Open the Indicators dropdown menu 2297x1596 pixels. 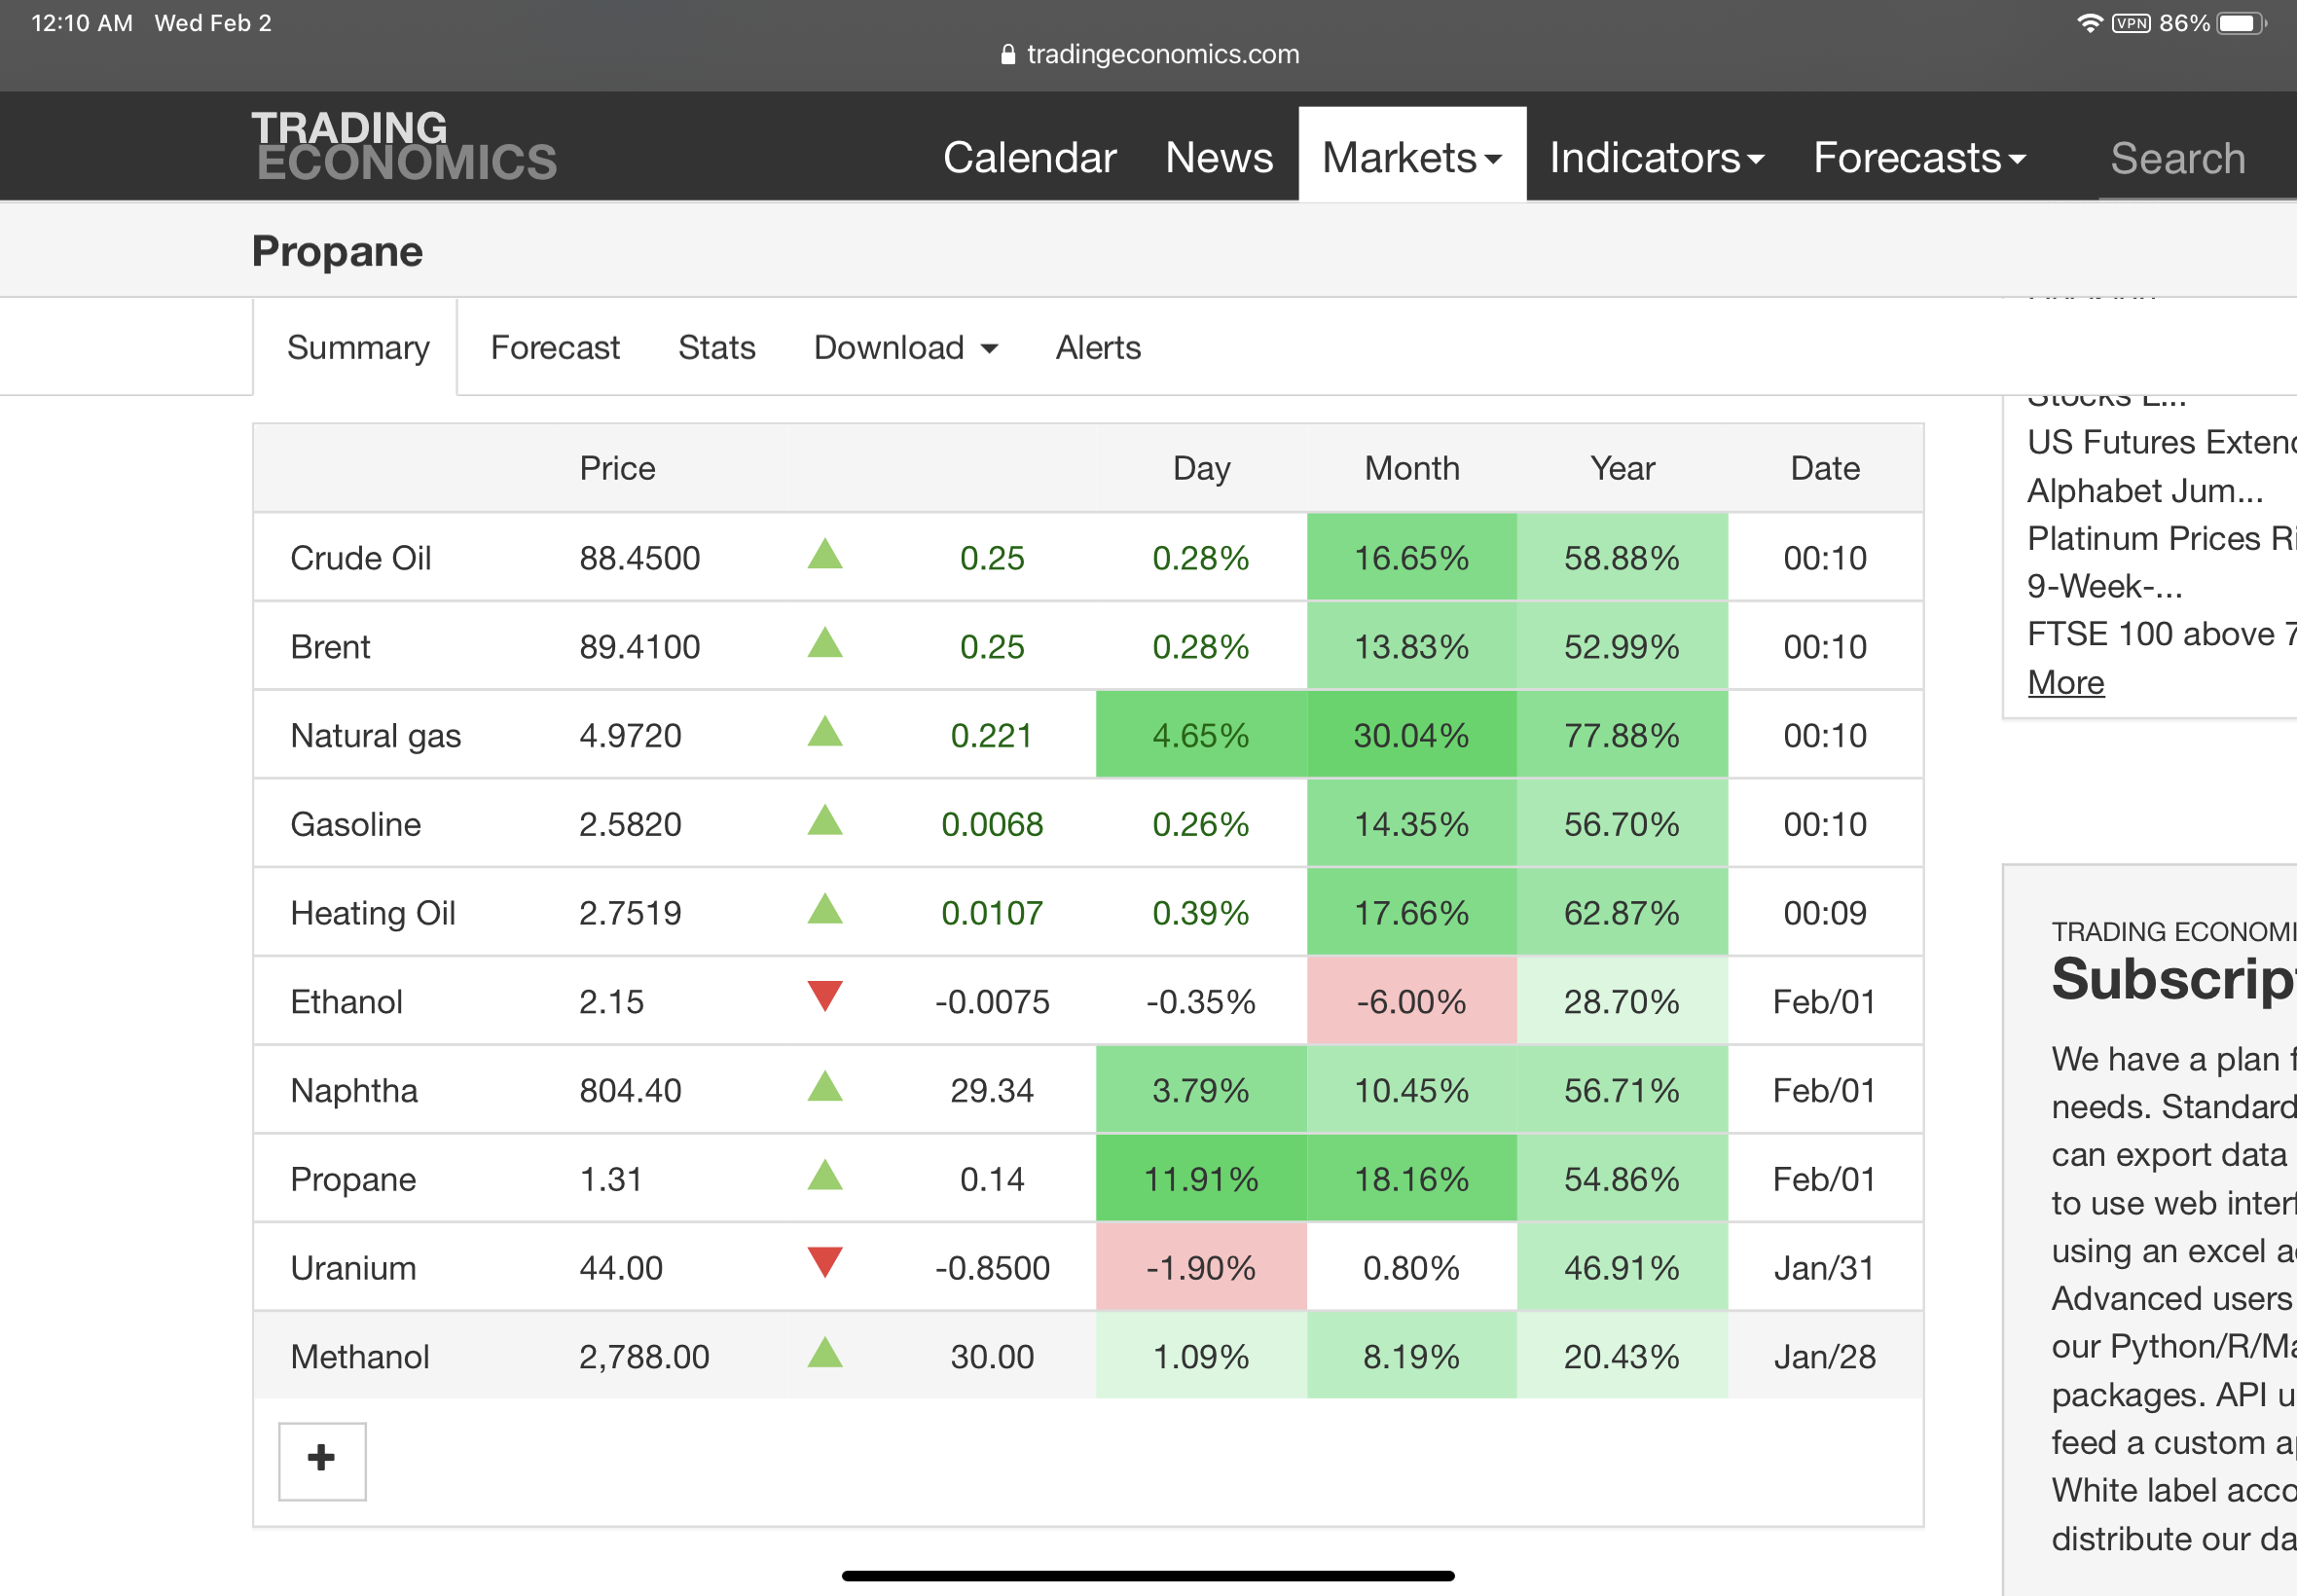tap(1656, 157)
